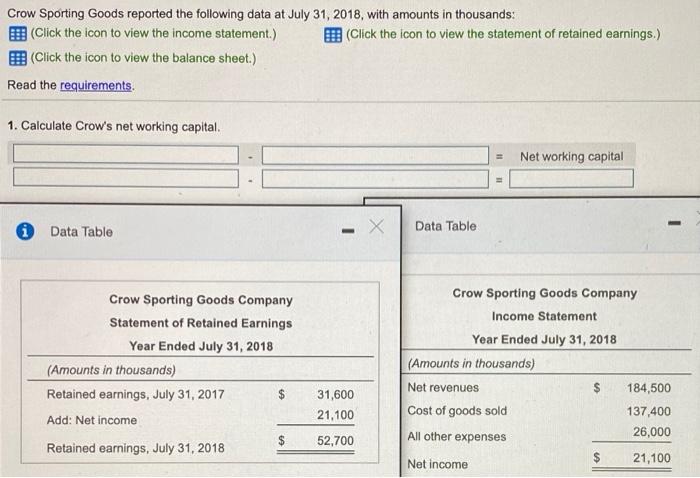
Task: Click the first field of formula value row
Action: (x=125, y=177)
